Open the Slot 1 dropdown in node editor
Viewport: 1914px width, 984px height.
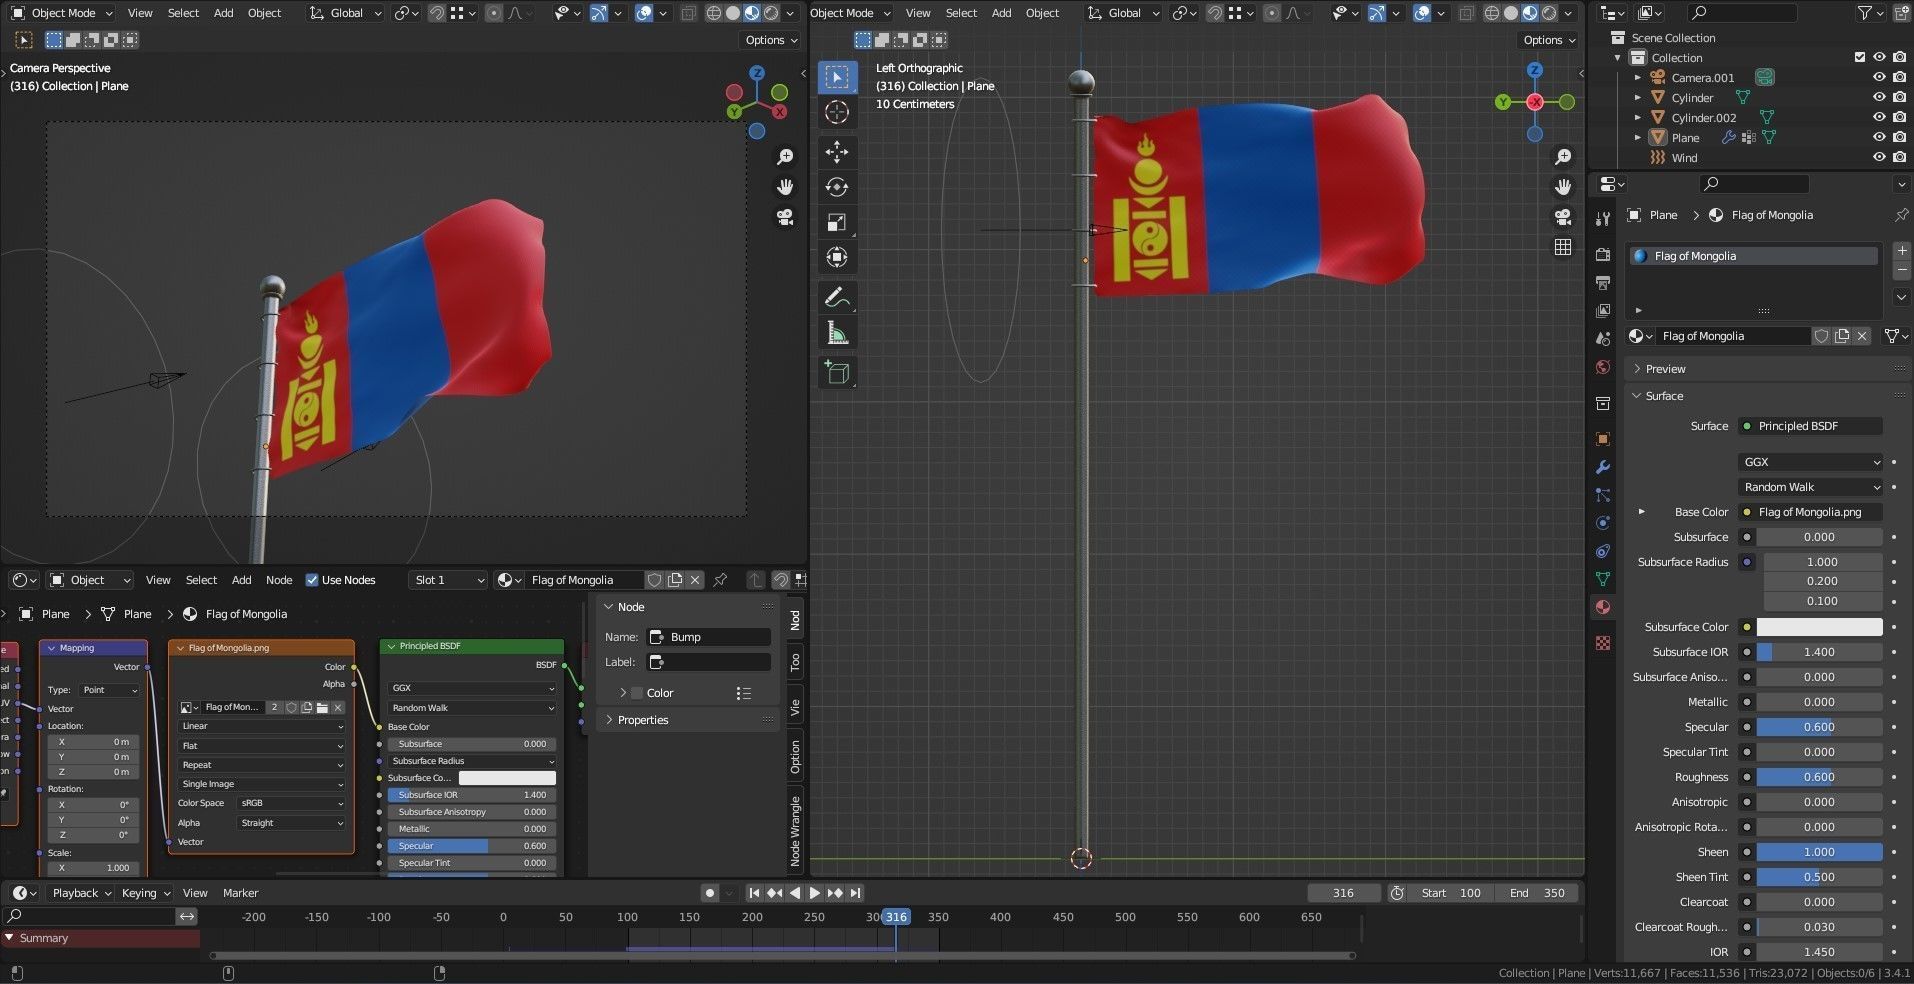pos(448,580)
